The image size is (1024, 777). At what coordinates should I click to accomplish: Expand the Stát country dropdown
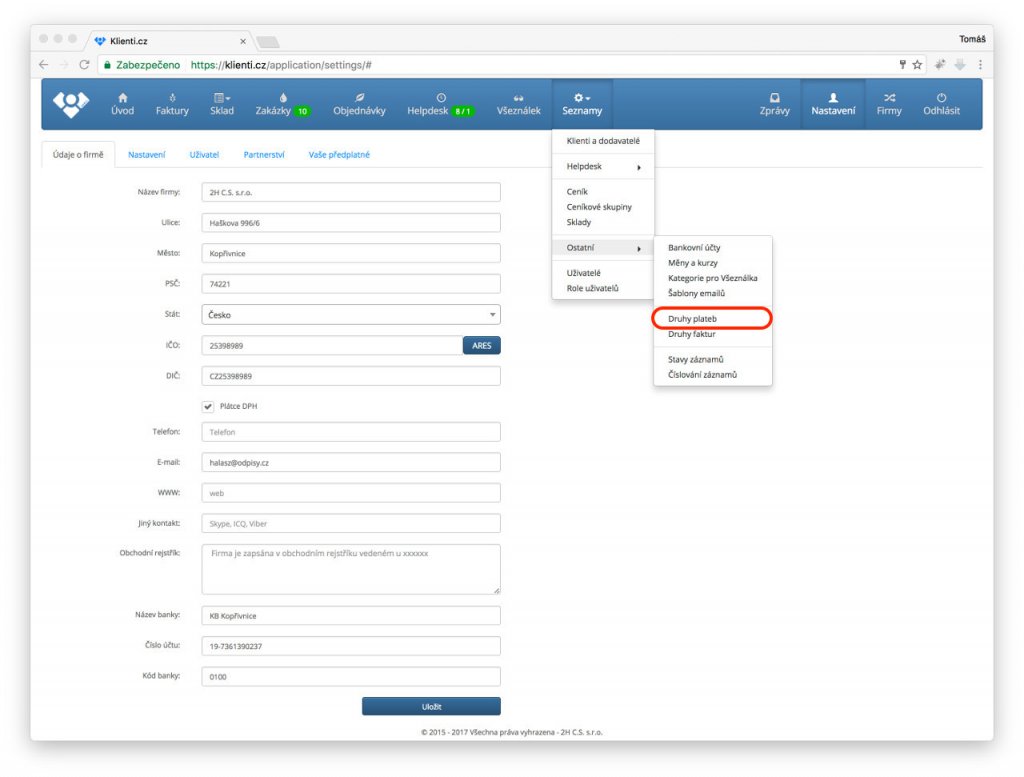pos(351,315)
